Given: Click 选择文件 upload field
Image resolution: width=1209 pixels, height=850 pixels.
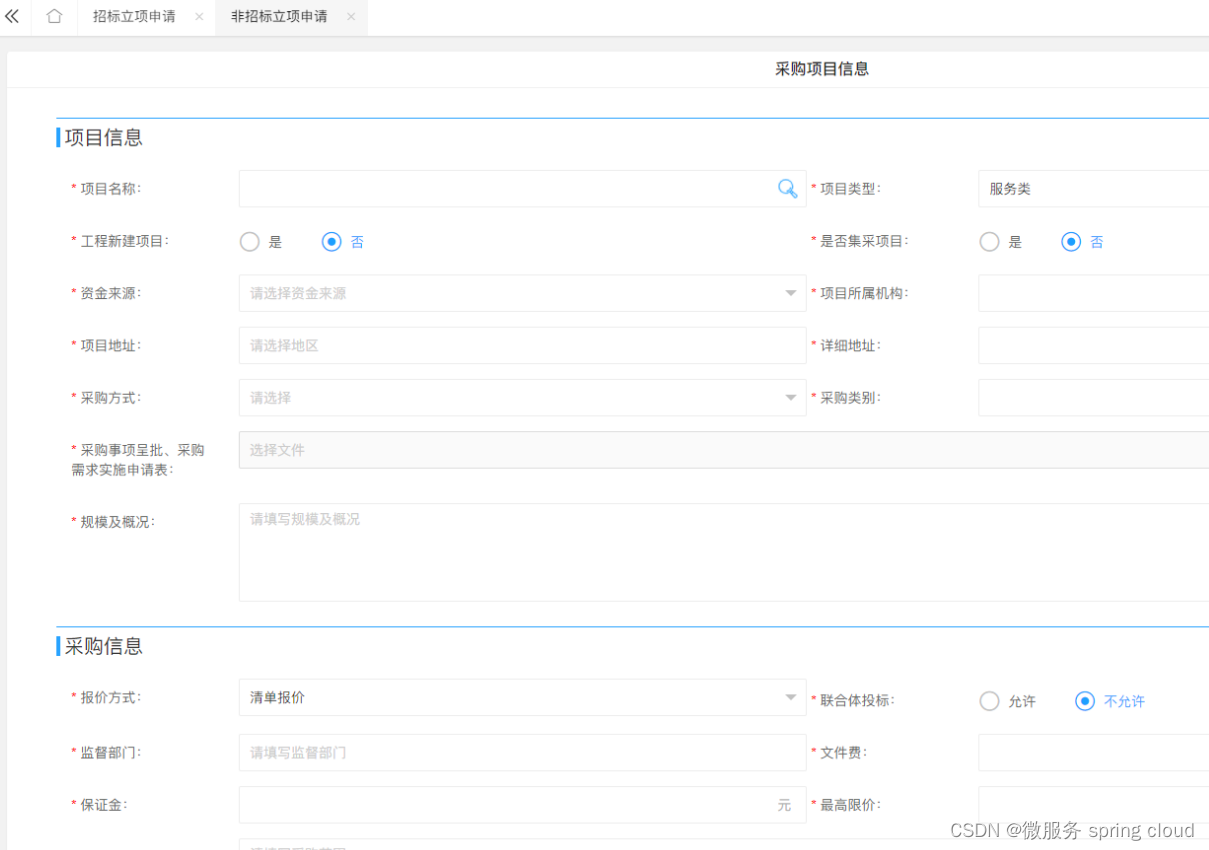Looking at the screenshot, I should click(x=724, y=450).
